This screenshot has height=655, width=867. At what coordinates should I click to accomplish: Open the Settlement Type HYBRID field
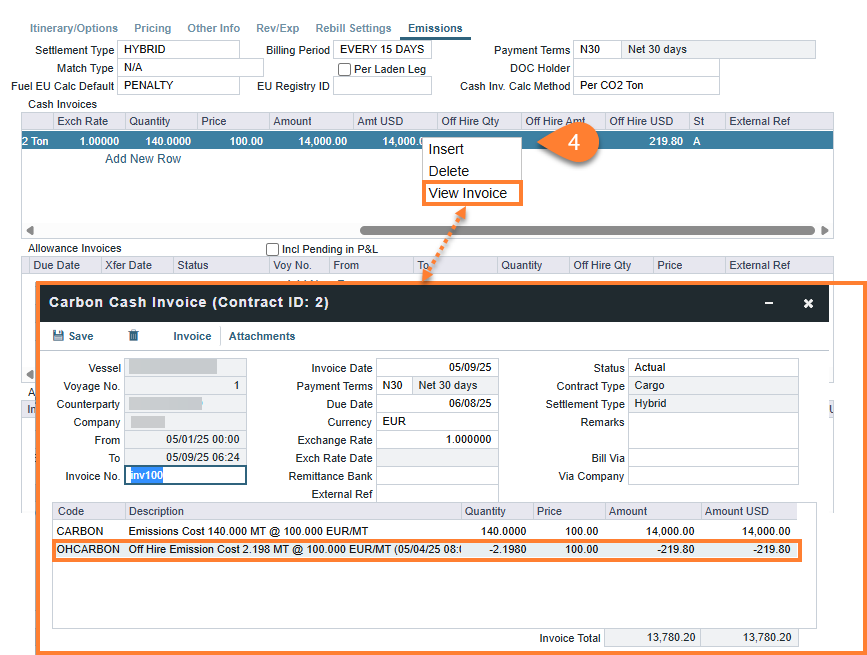point(179,49)
